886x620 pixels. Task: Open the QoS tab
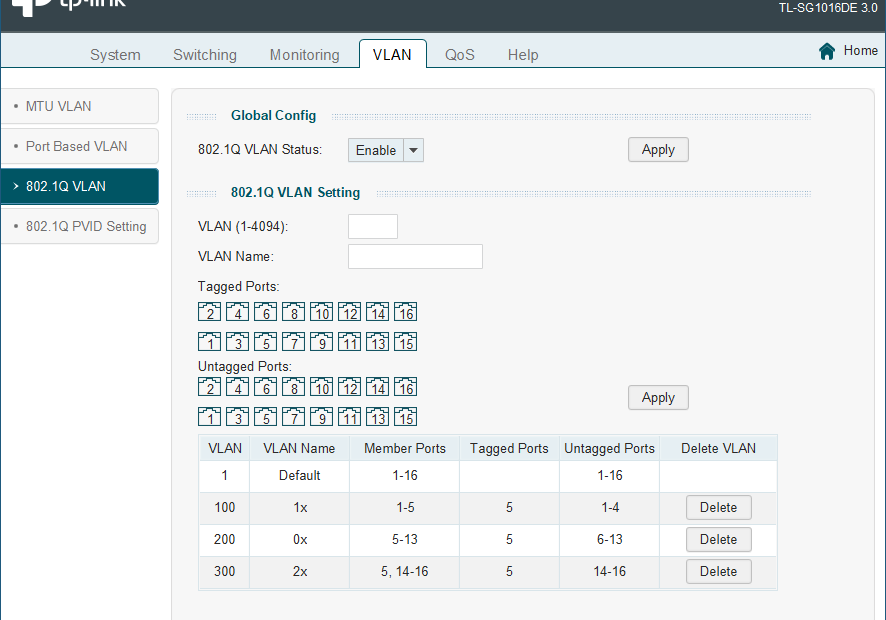pos(459,55)
